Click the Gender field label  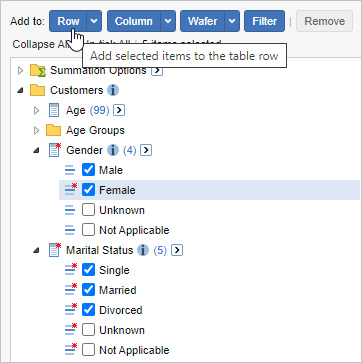click(84, 150)
